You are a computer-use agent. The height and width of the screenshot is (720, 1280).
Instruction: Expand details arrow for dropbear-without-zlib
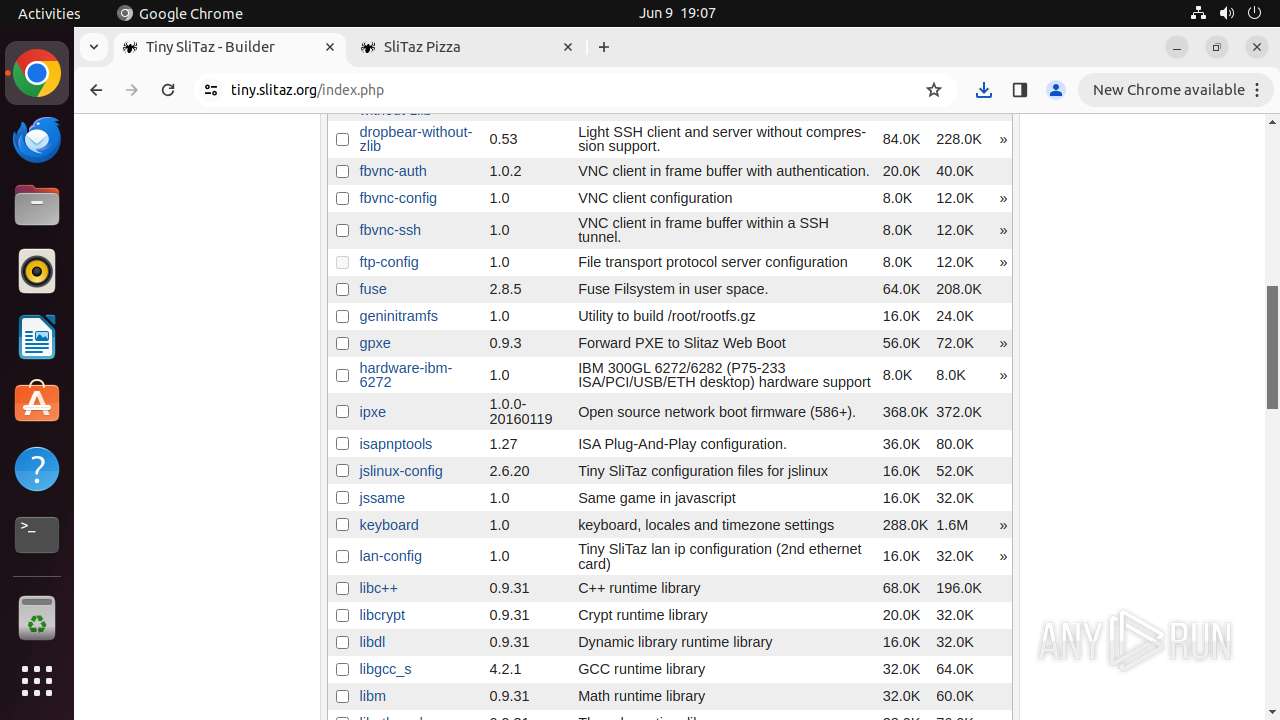[x=1003, y=139]
